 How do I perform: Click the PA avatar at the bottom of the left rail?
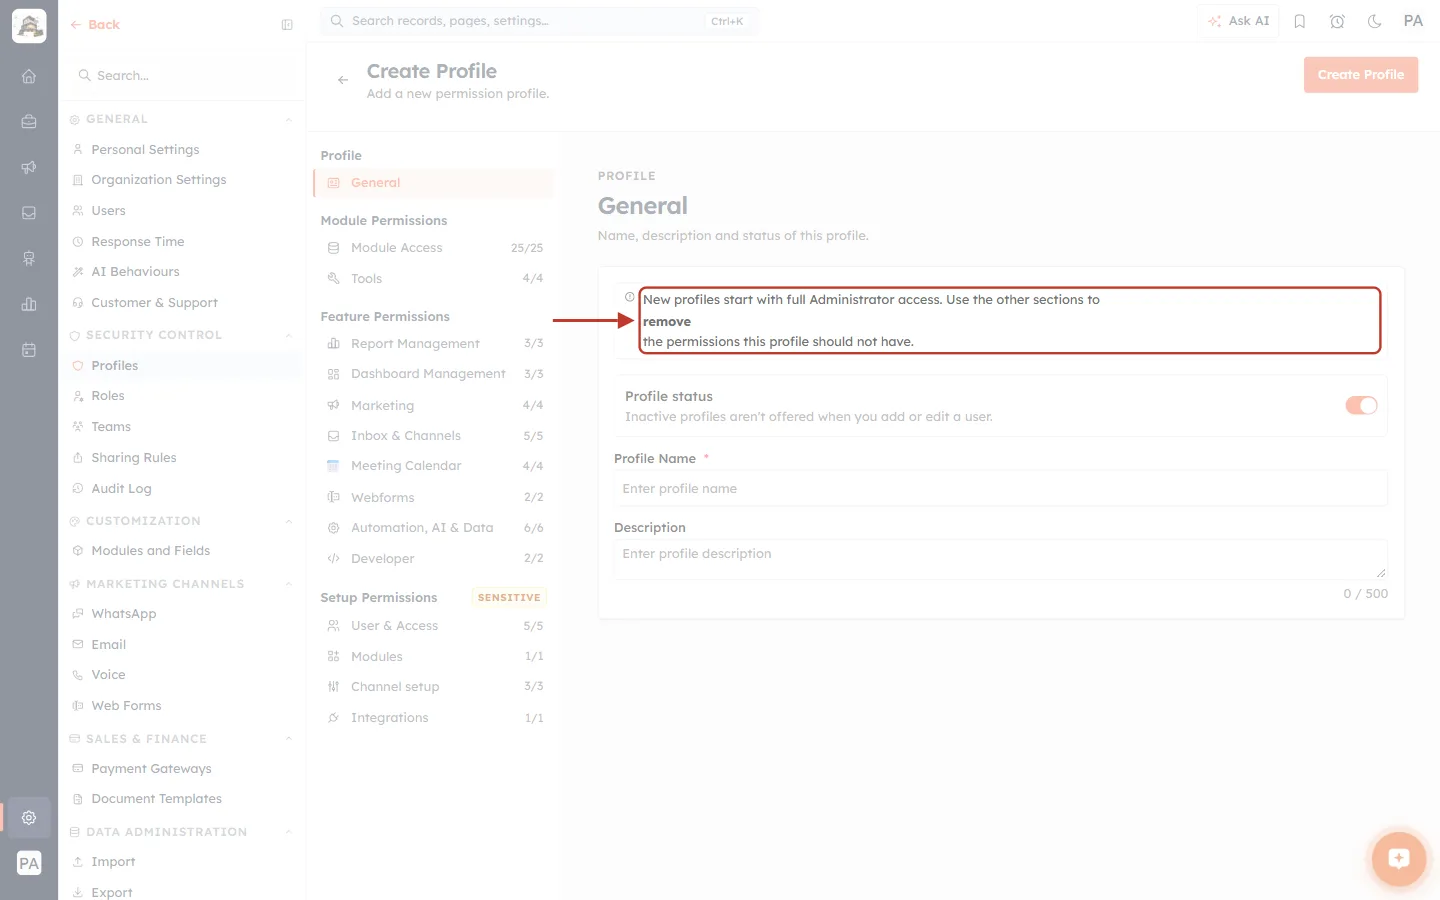coord(29,864)
